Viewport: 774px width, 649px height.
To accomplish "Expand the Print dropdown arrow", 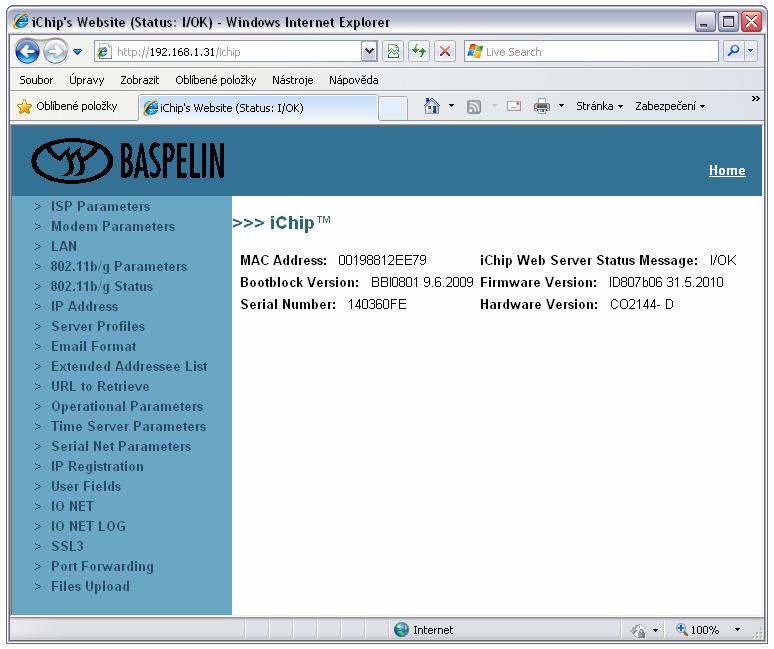I will (561, 106).
